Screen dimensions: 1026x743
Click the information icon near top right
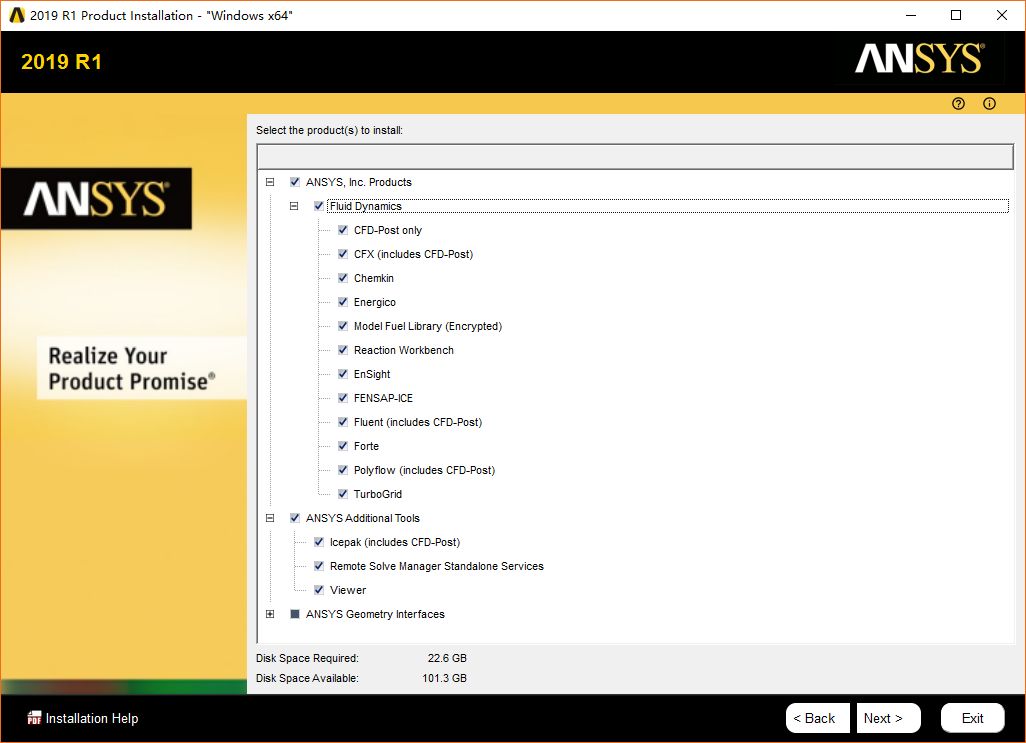(989, 104)
